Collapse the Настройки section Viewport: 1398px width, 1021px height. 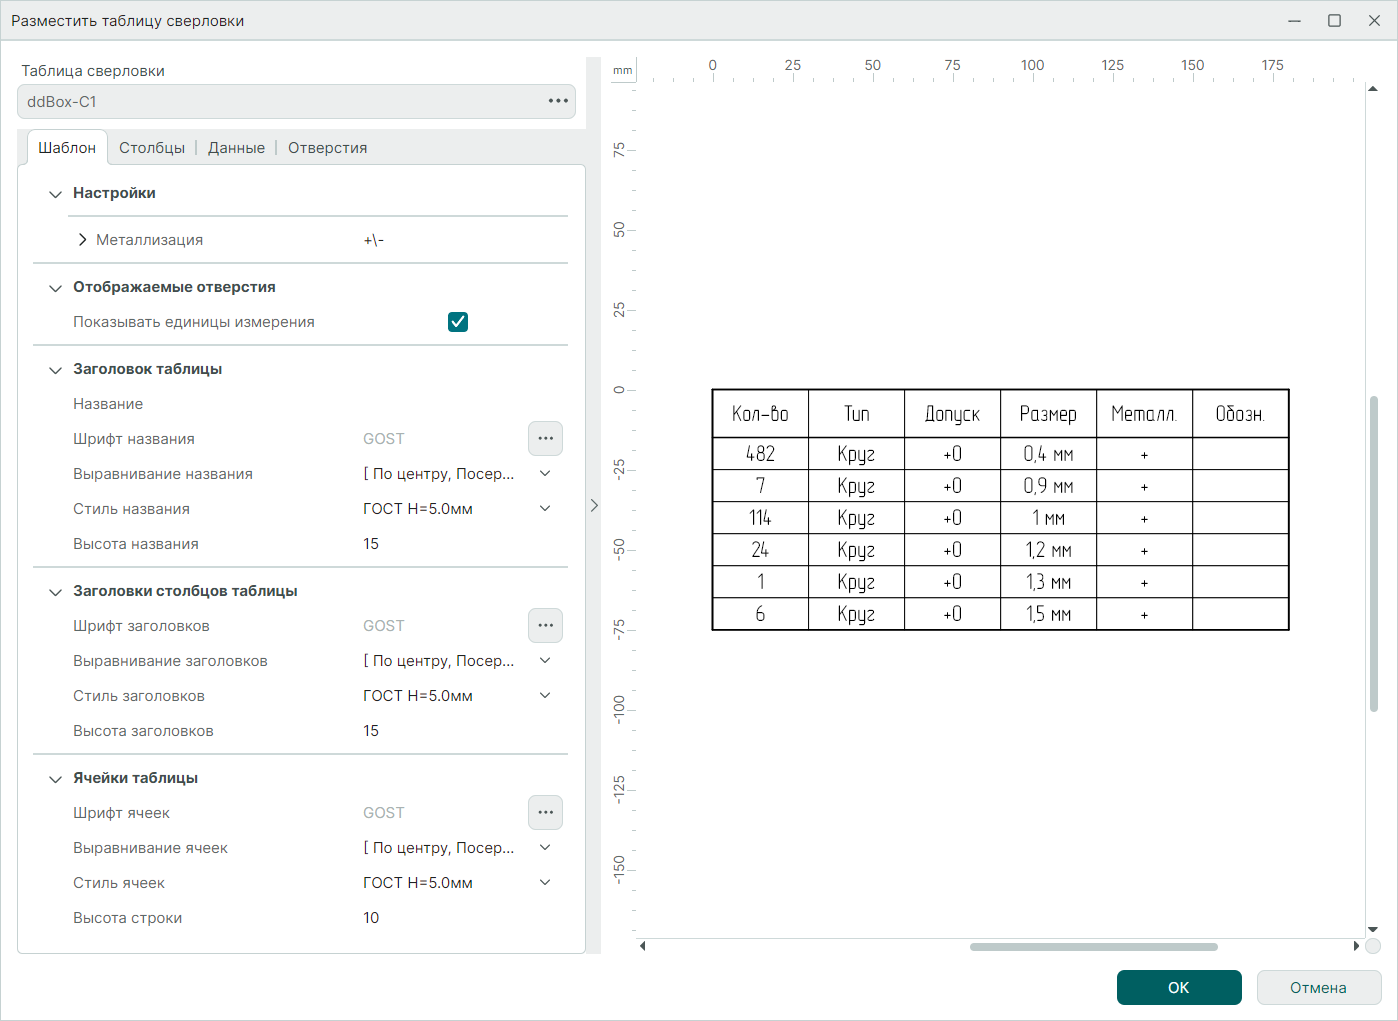tap(56, 194)
